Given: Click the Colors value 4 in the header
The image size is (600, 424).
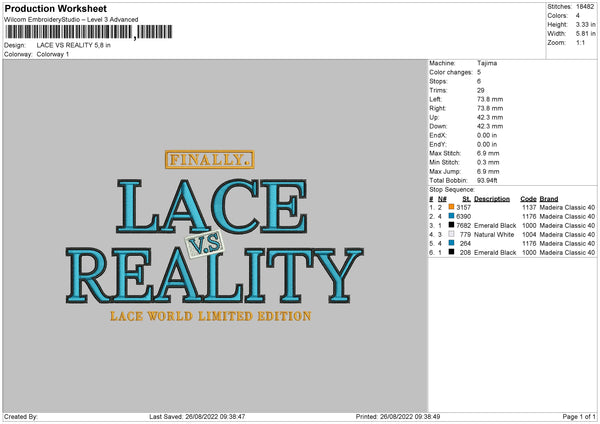Looking at the screenshot, I should (578, 16).
